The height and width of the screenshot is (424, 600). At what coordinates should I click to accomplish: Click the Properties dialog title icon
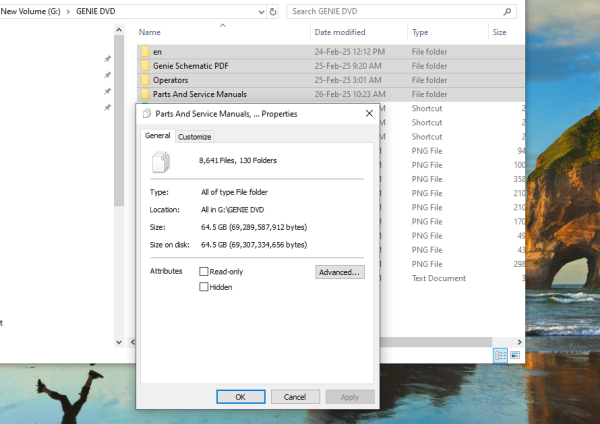[x=147, y=113]
